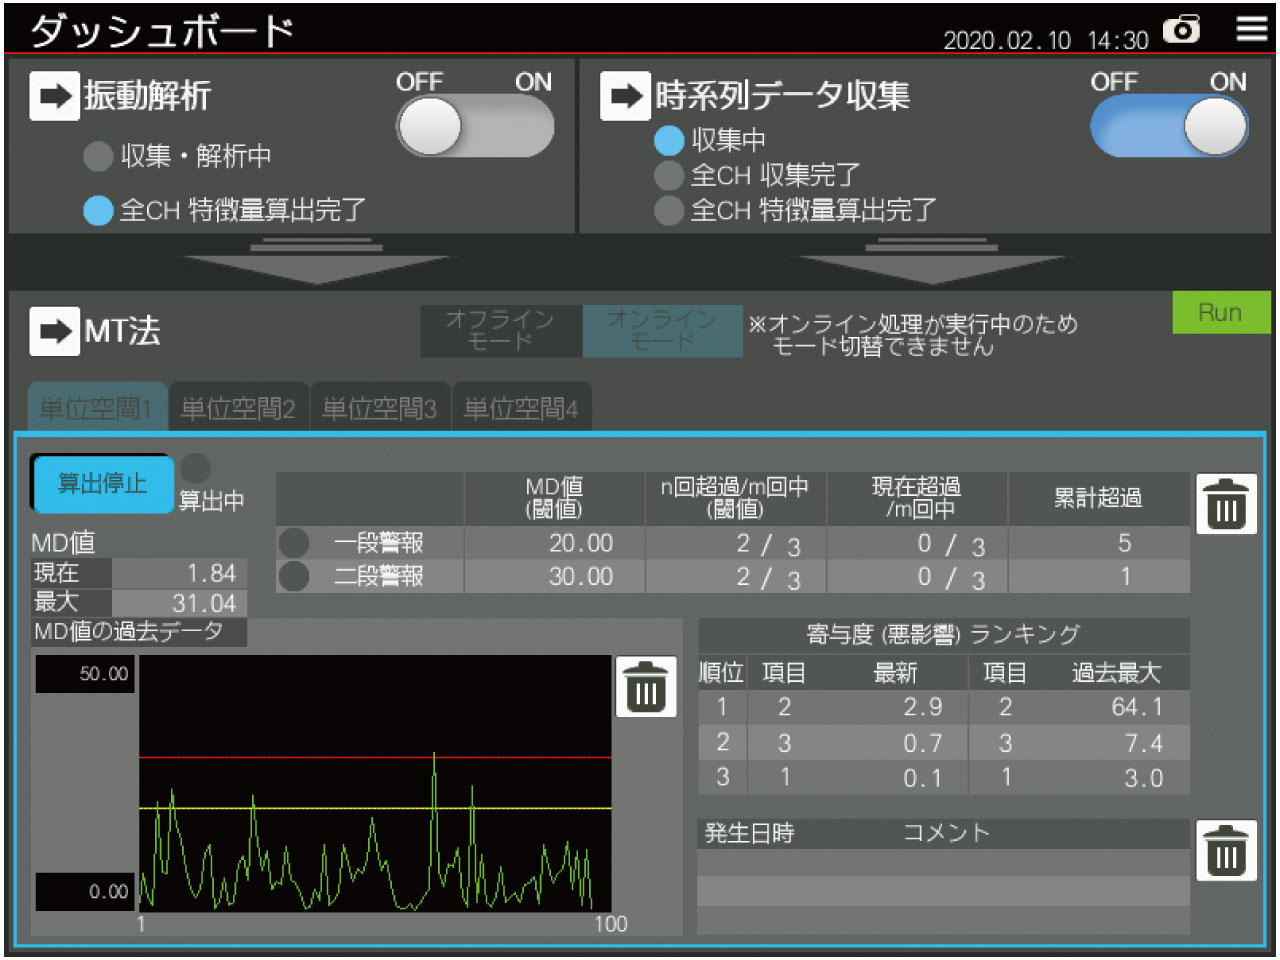Clear MD history with graph trash icon

pos(646,687)
